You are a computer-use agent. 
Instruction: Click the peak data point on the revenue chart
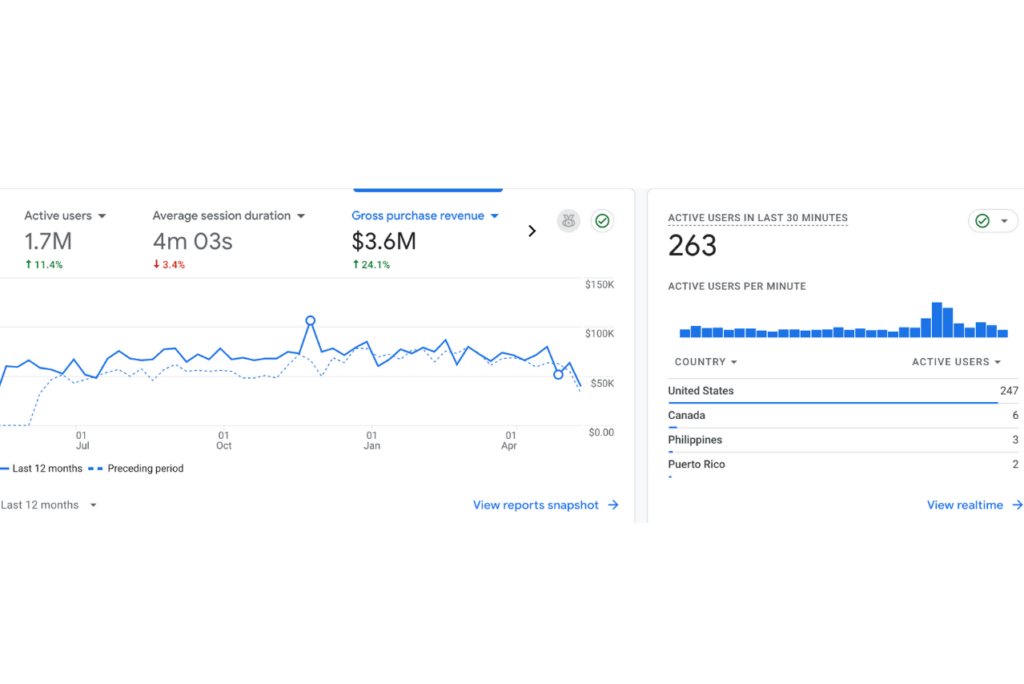(x=310, y=321)
